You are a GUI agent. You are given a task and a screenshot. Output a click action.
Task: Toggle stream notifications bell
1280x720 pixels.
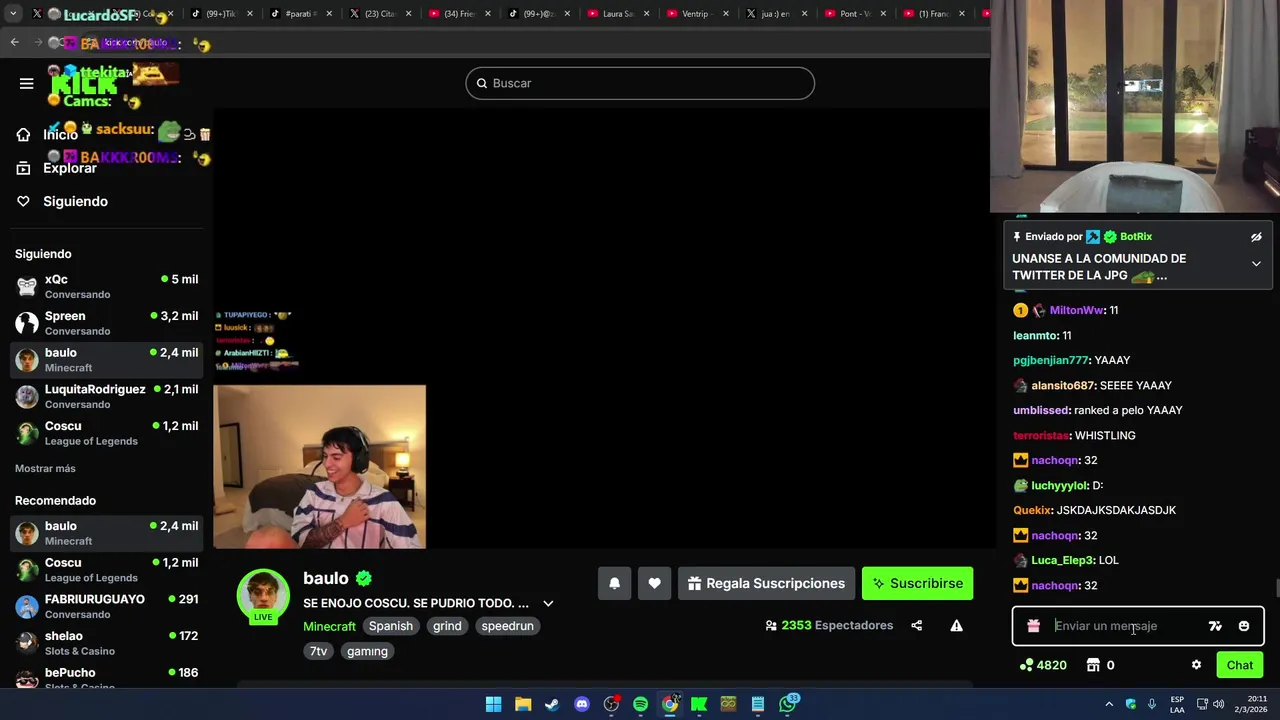tap(615, 584)
